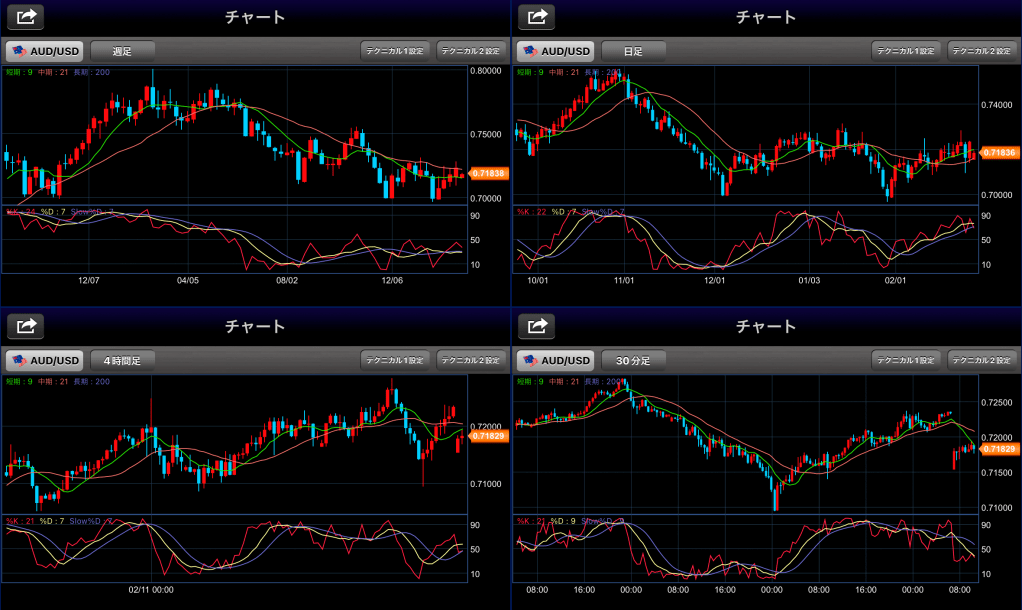This screenshot has height=610, width=1022.
Task: Open テクニカル1設定 on the daily chart
Action: (906, 51)
